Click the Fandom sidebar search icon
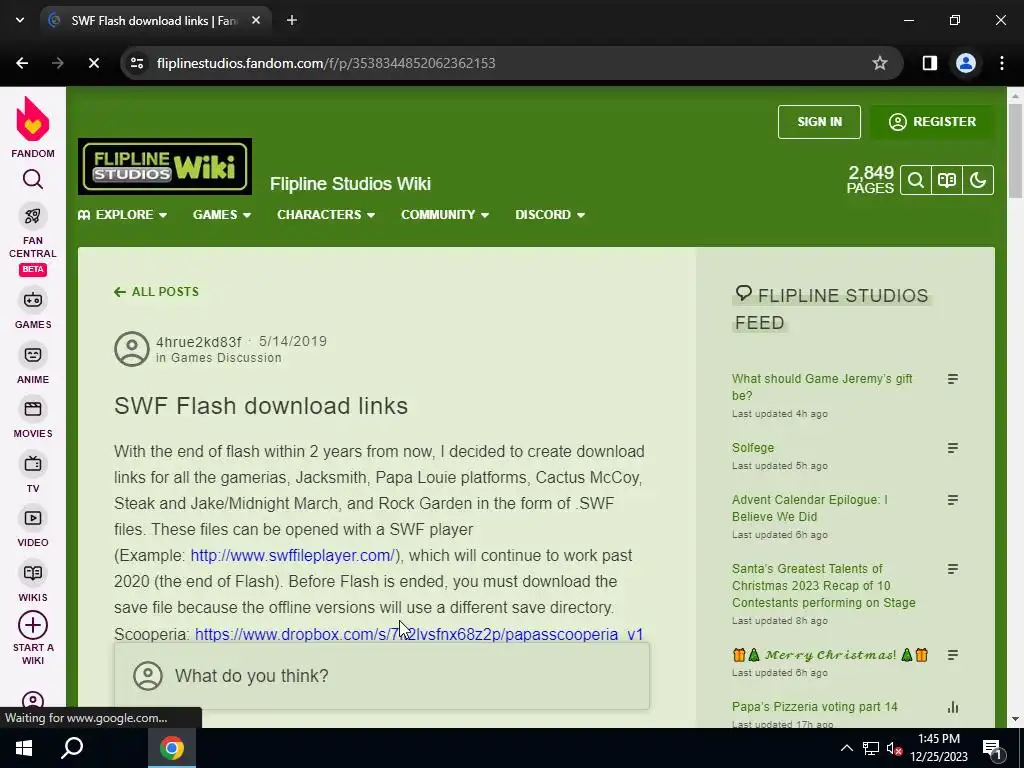 pyautogui.click(x=33, y=179)
